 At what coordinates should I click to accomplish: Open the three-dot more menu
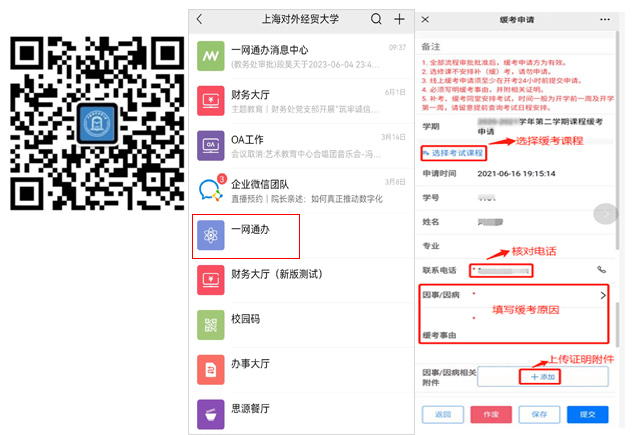tap(602, 19)
